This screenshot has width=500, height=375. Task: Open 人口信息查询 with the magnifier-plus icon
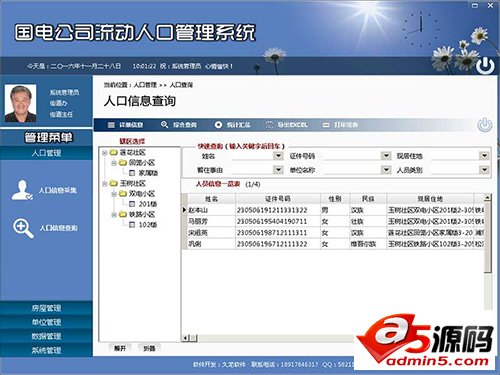click(45, 228)
